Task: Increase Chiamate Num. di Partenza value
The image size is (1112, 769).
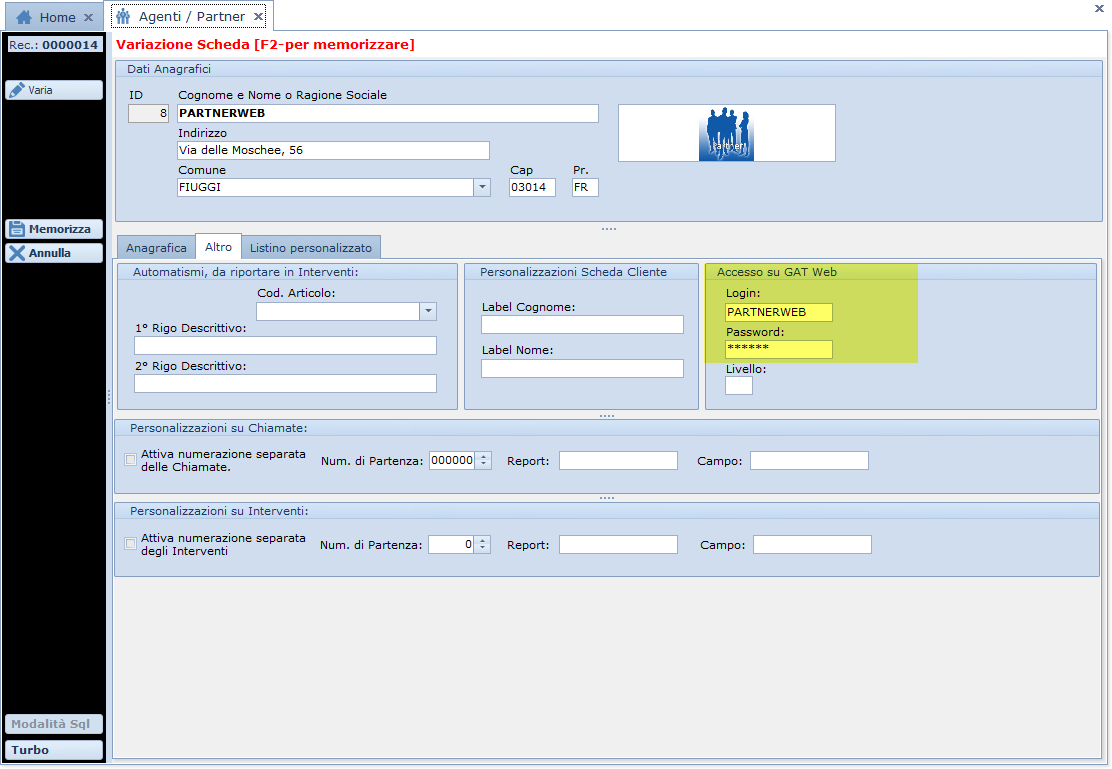Action: 483,457
